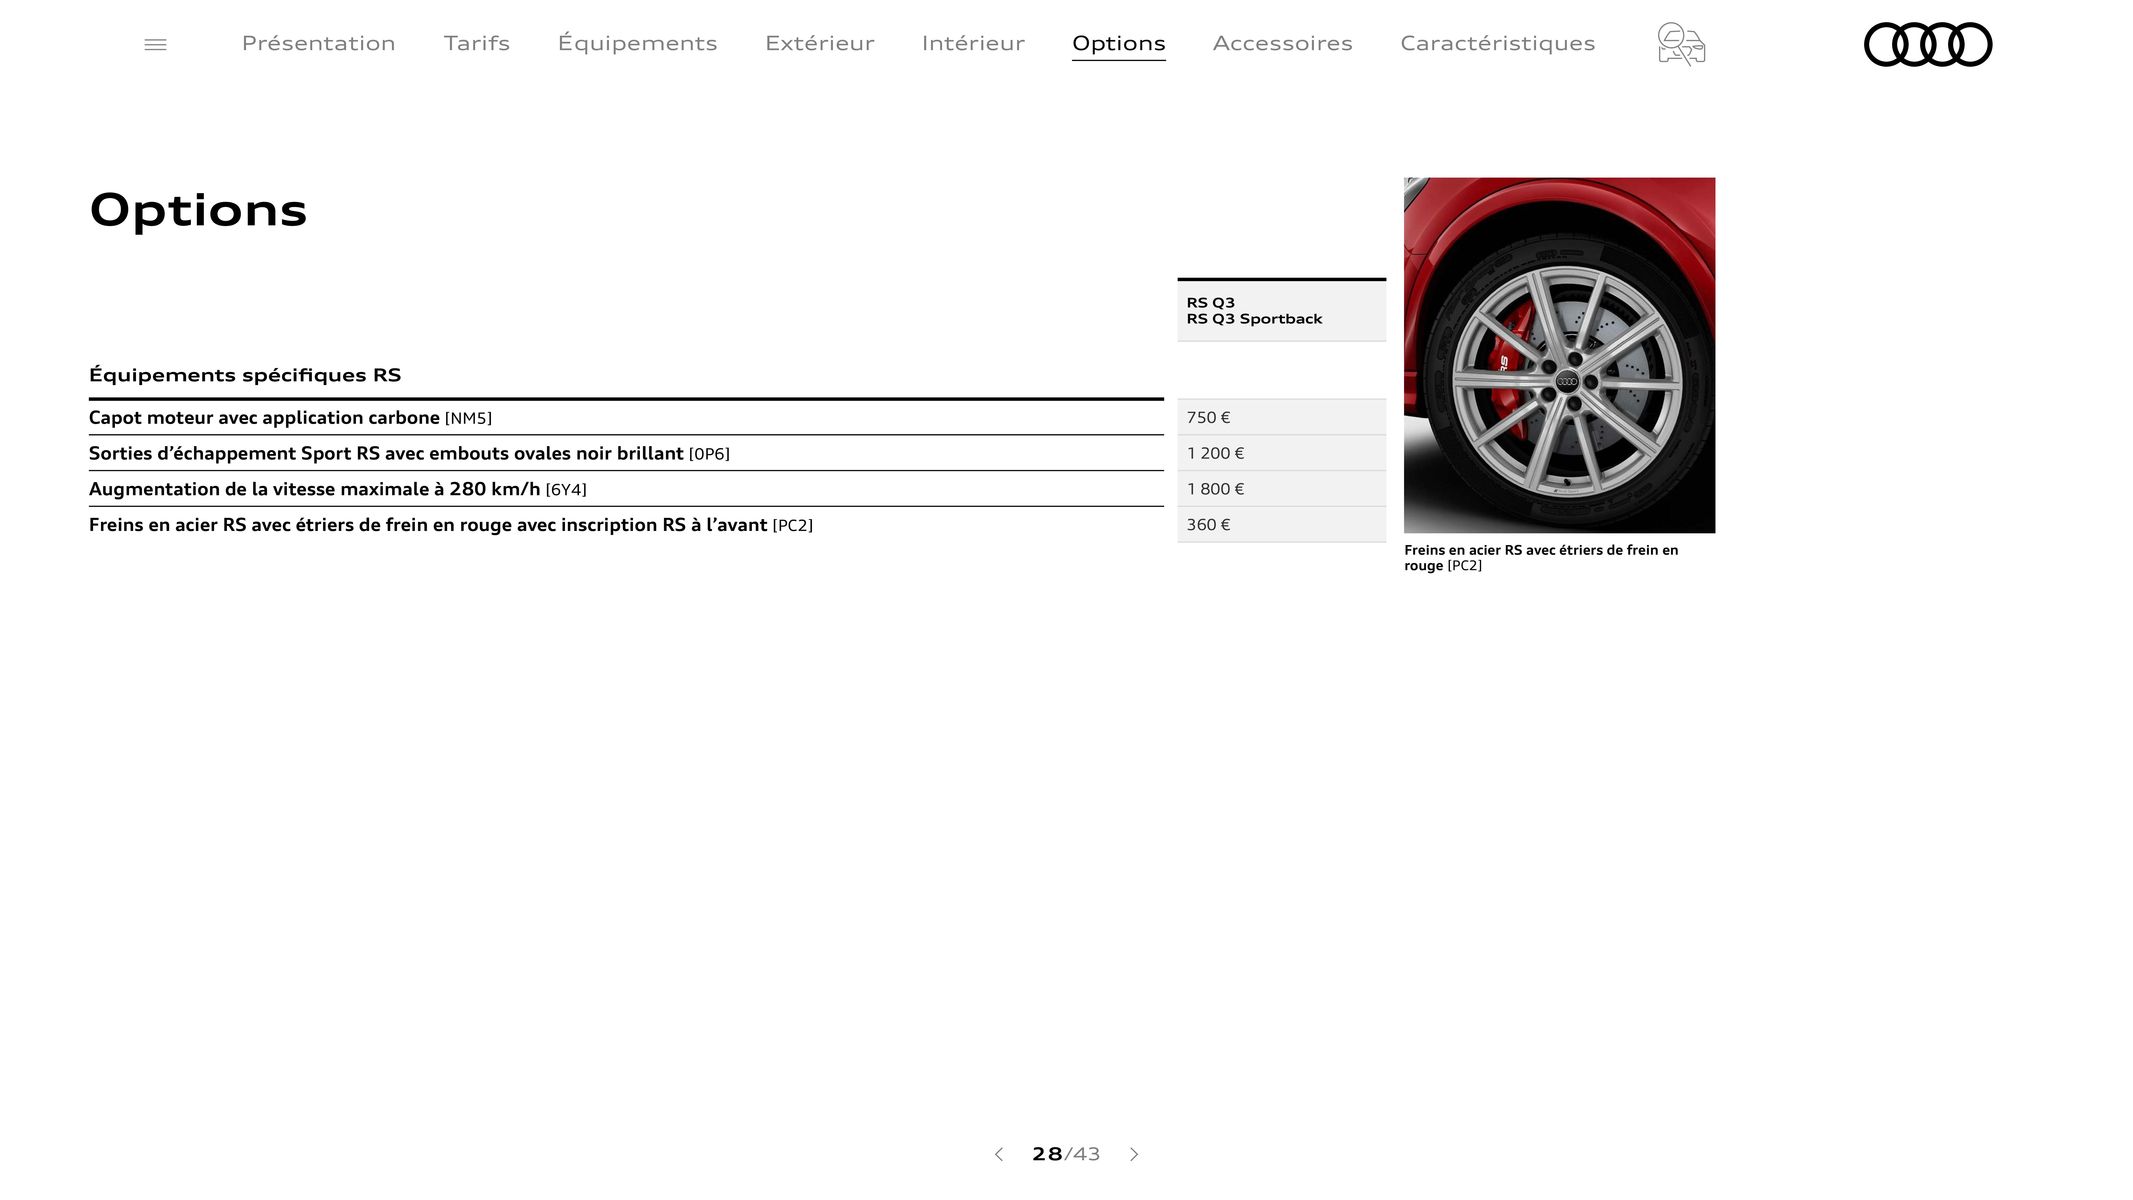
Task: Switch to the Extérieur tab
Action: pos(820,43)
